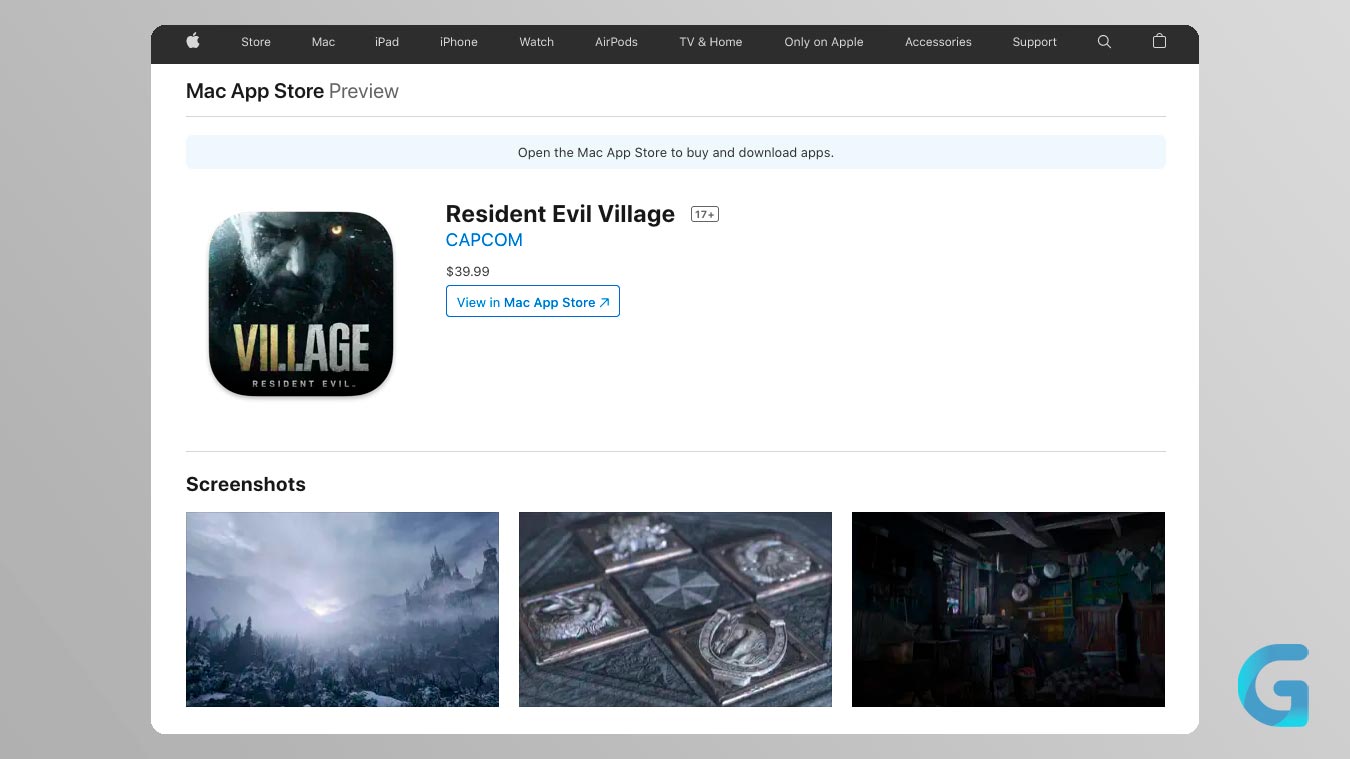Open the Watch nav item
1350x759 pixels.
point(536,42)
